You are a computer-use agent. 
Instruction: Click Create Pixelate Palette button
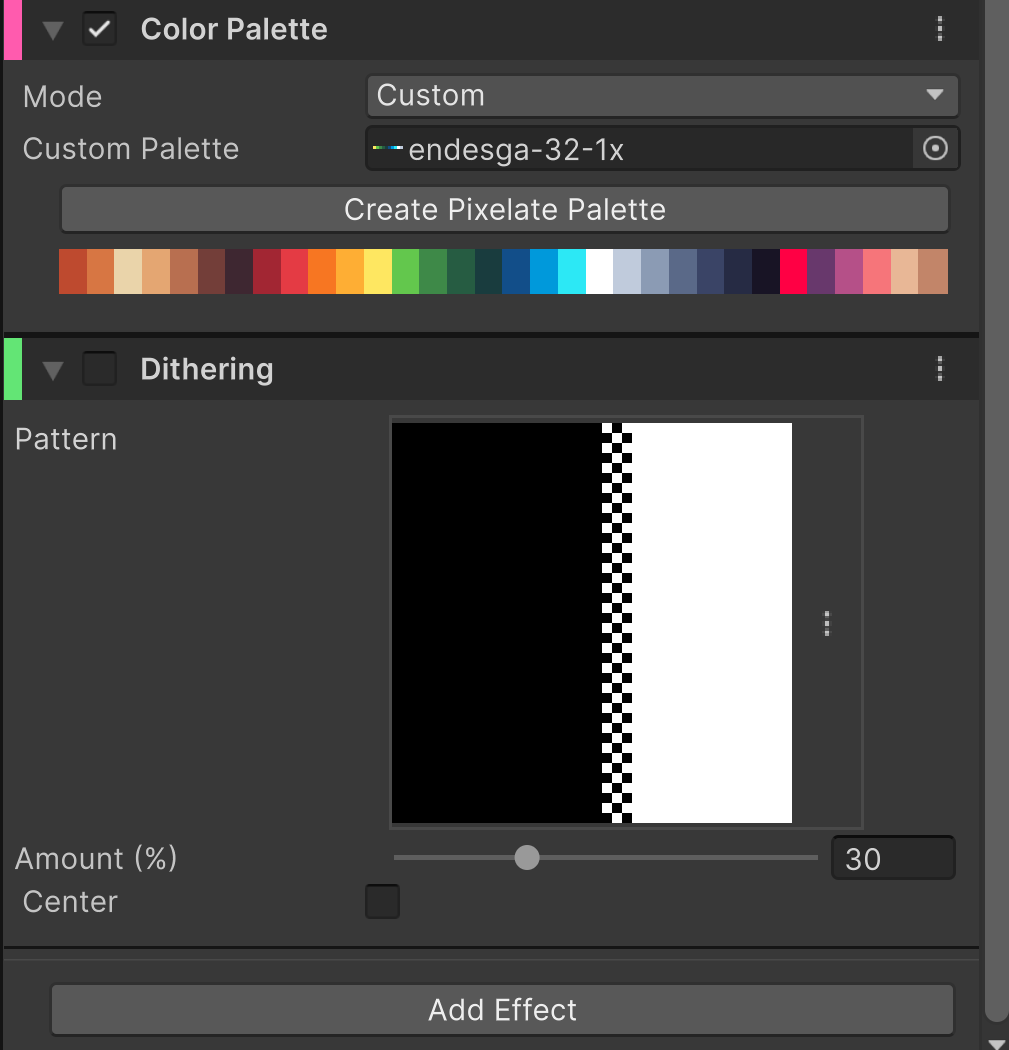point(505,210)
